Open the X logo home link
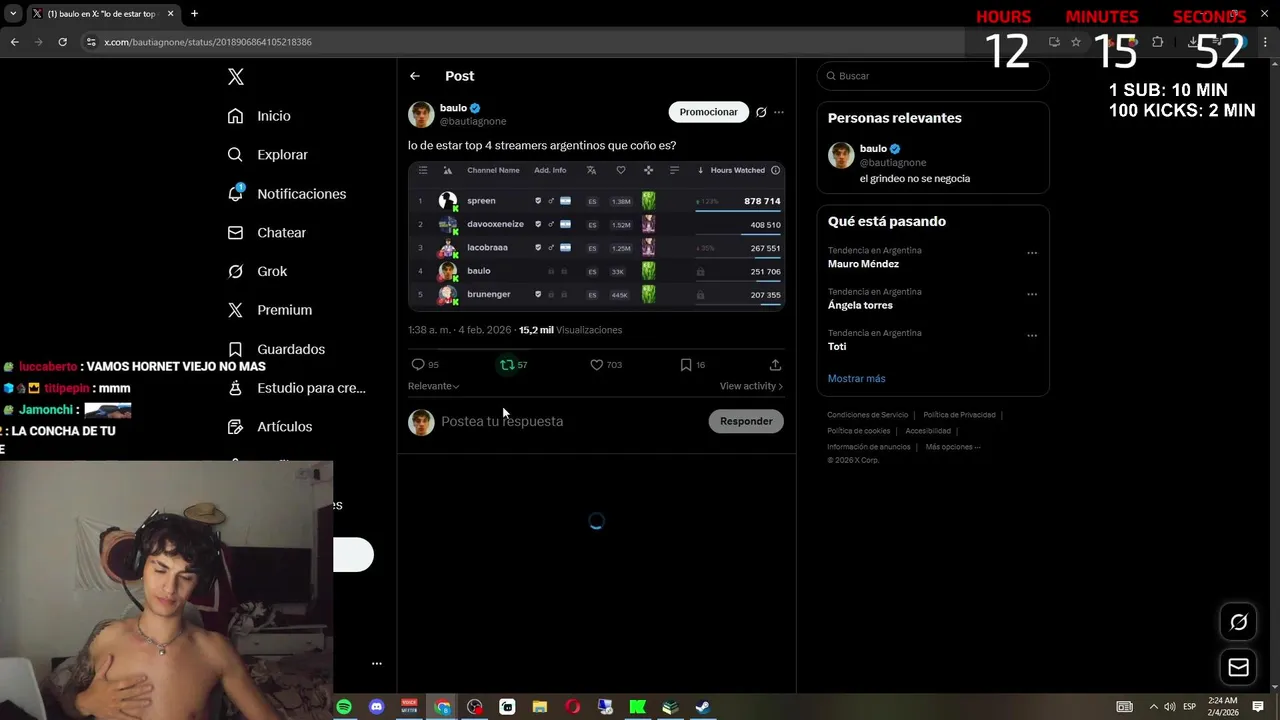Screen dimensions: 1280x720 pos(235,77)
